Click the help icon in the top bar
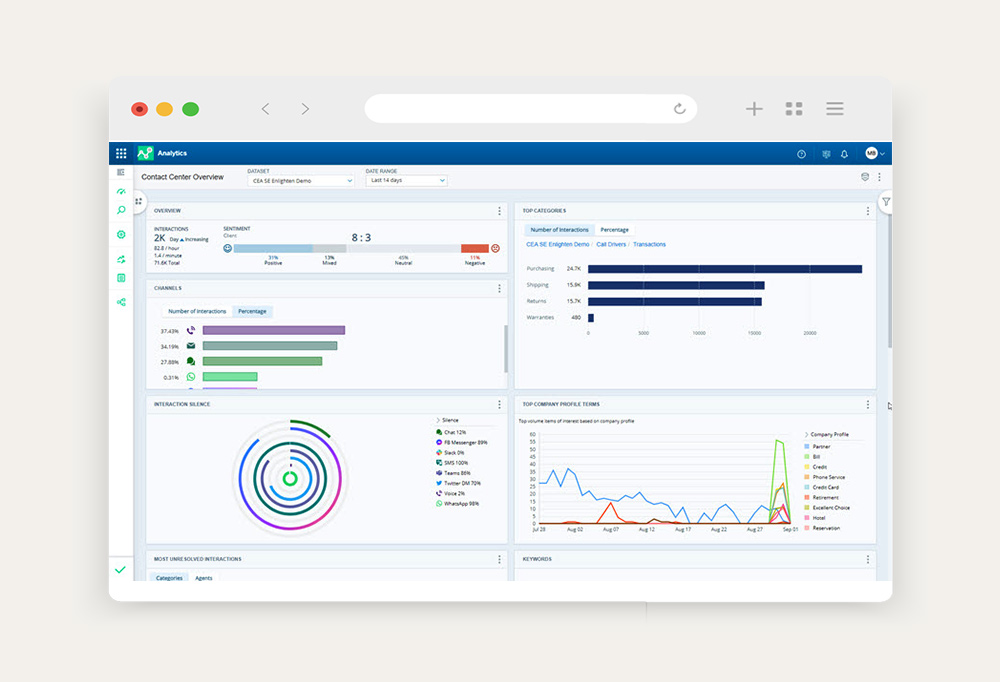Viewport: 1000px width, 682px height. [x=799, y=154]
